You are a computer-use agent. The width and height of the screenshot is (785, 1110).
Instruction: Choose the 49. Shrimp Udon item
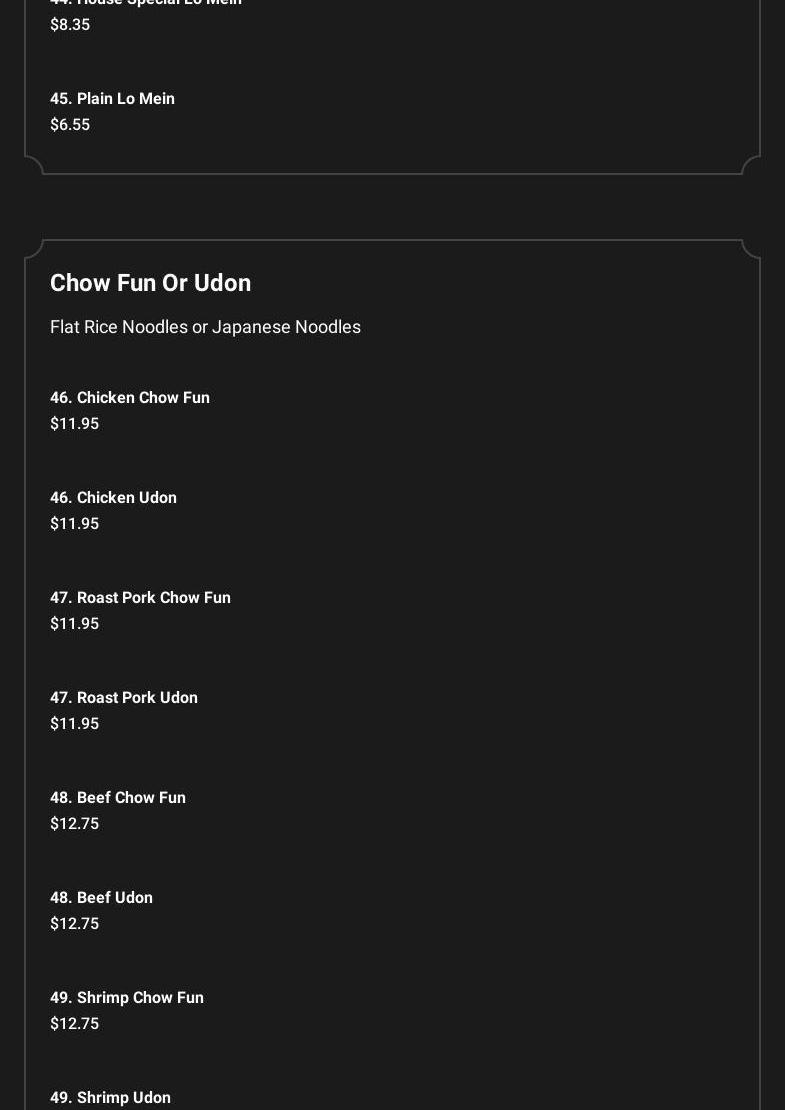coord(110,1097)
